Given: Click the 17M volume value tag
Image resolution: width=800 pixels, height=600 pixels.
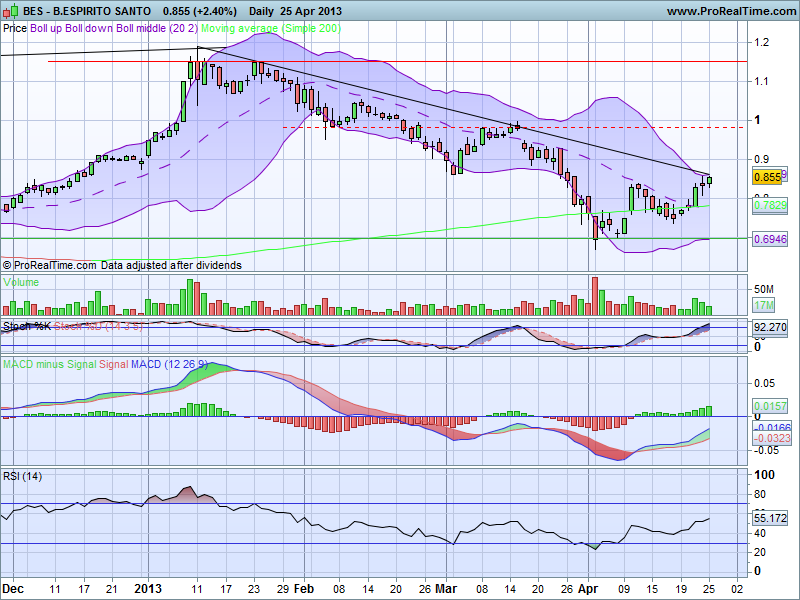Looking at the screenshot, I should [764, 305].
